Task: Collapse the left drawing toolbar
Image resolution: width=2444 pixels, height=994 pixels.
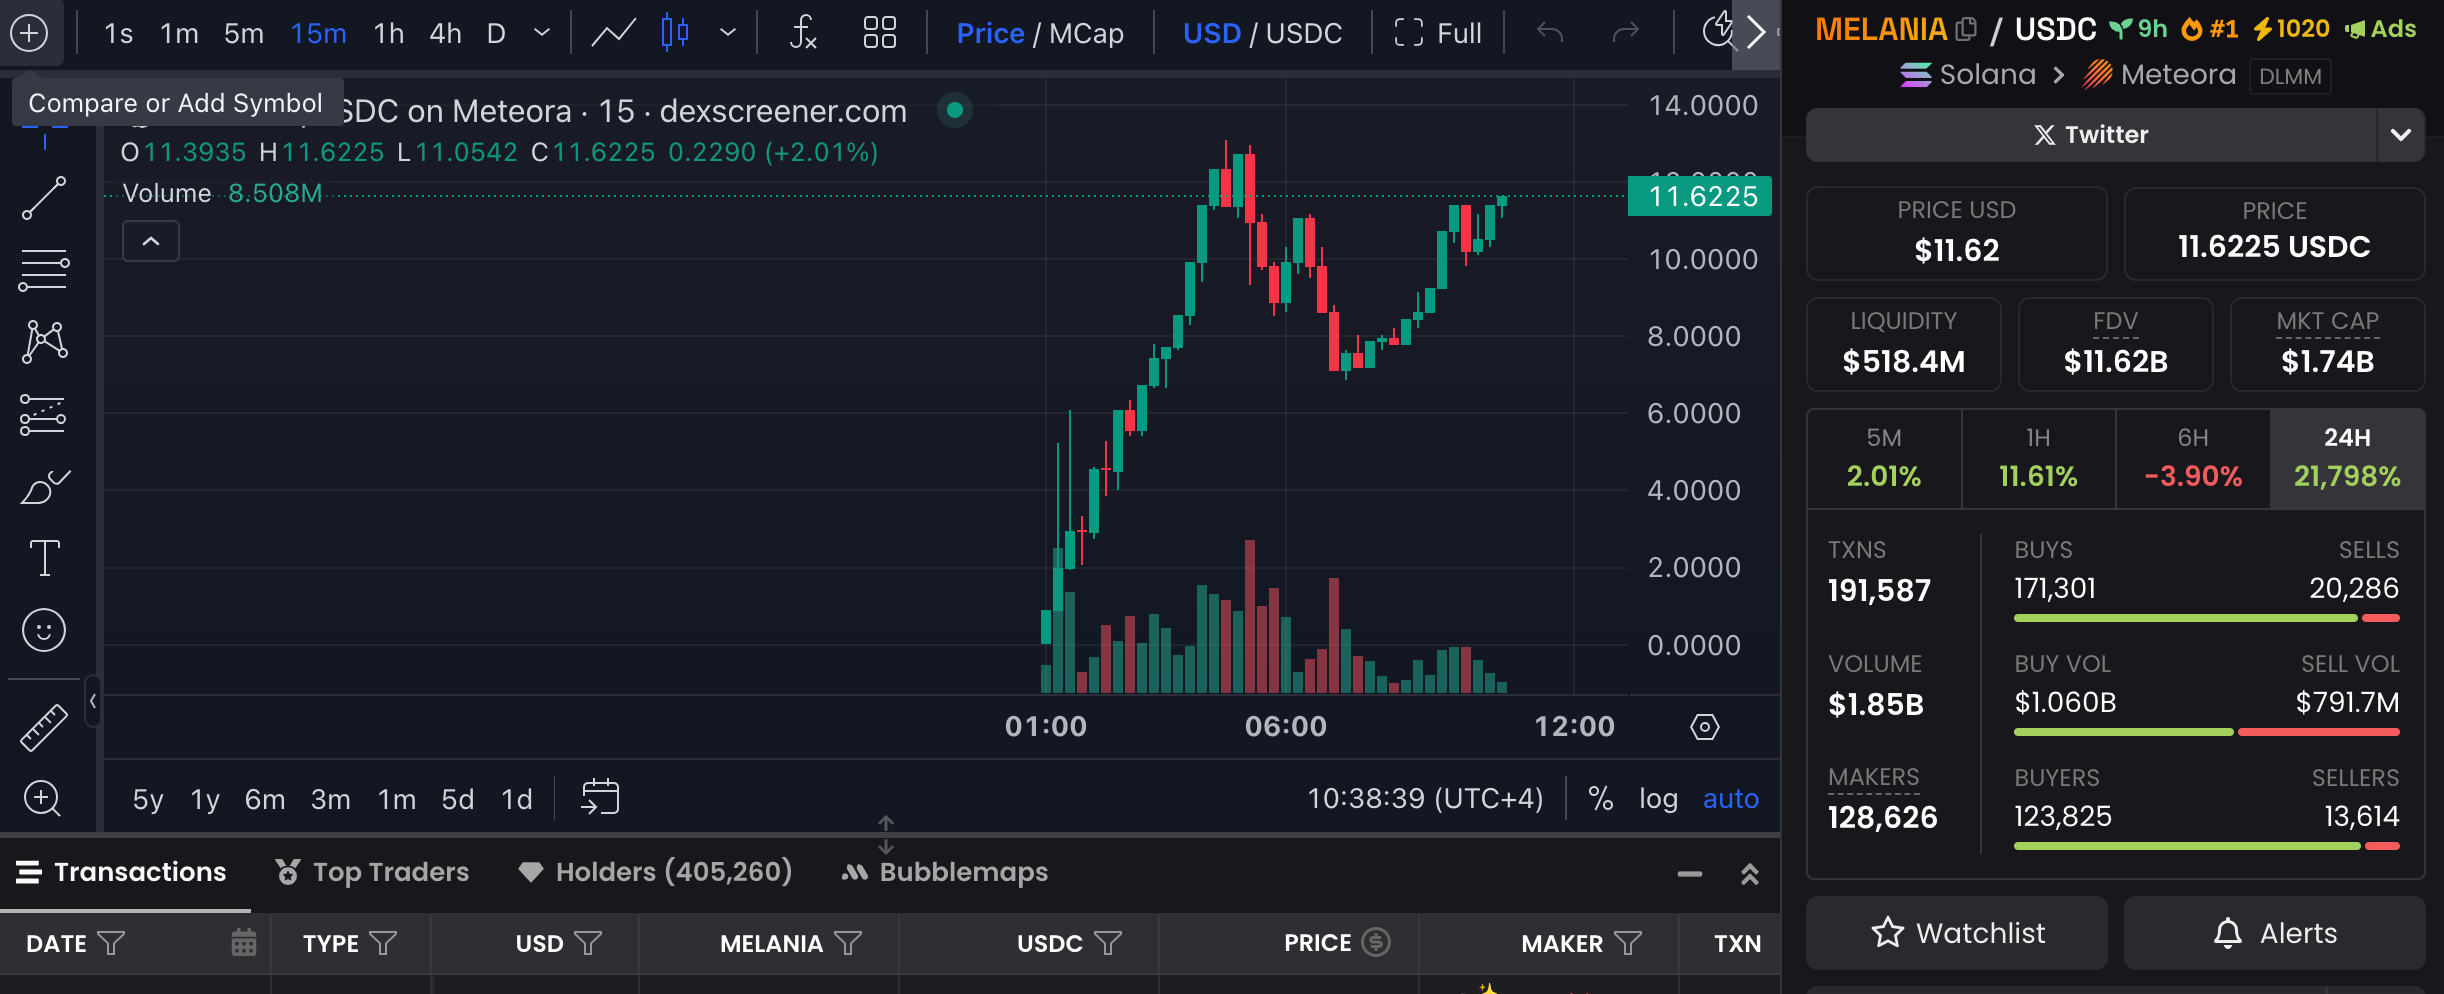Action: pyautogui.click(x=93, y=701)
